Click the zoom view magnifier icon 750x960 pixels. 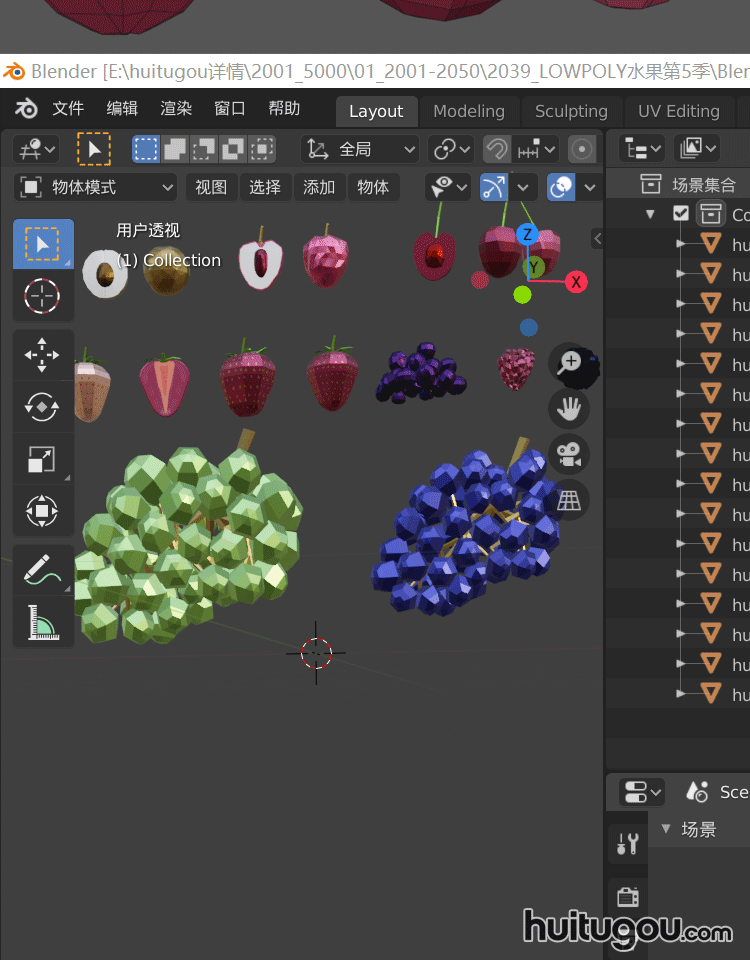click(570, 362)
